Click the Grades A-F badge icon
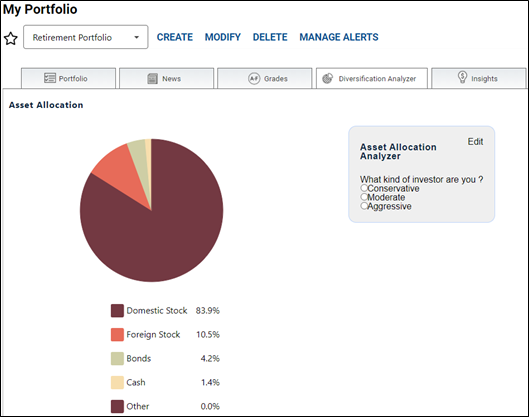529x417 pixels. click(254, 78)
